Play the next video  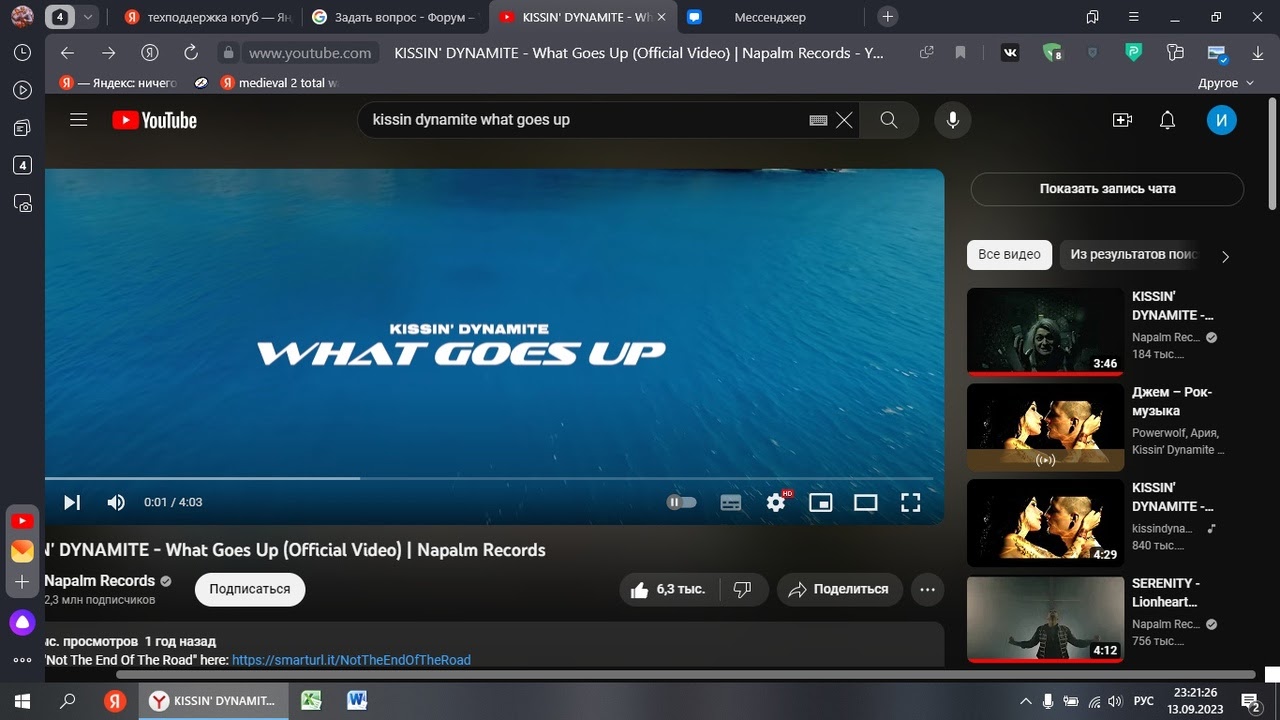tap(72, 502)
